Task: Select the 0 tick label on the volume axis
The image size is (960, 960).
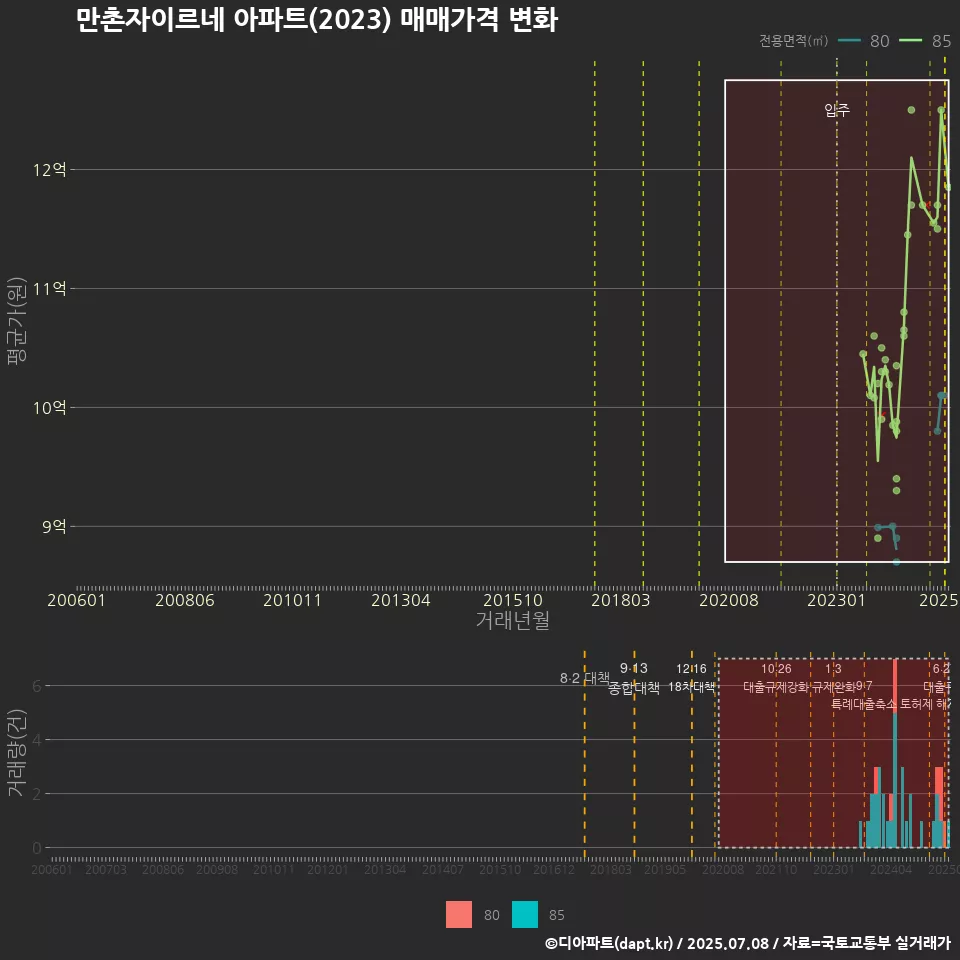Action: (x=37, y=848)
